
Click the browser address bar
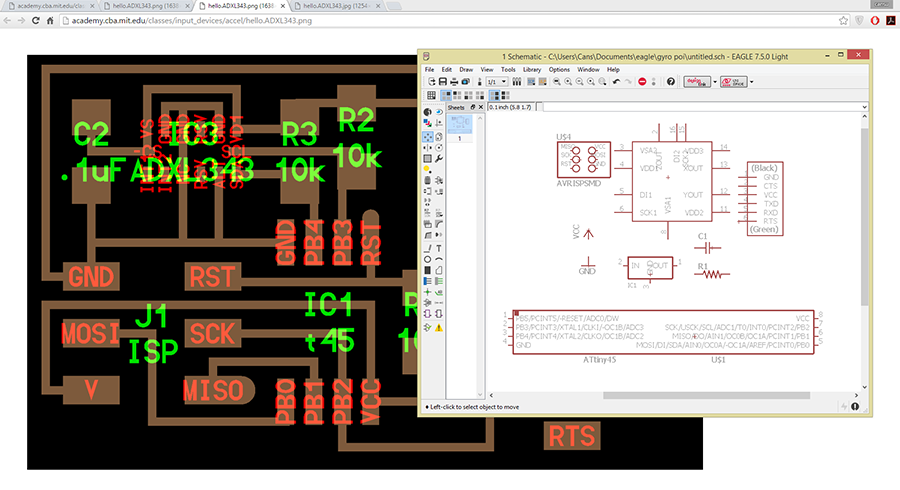[448, 21]
